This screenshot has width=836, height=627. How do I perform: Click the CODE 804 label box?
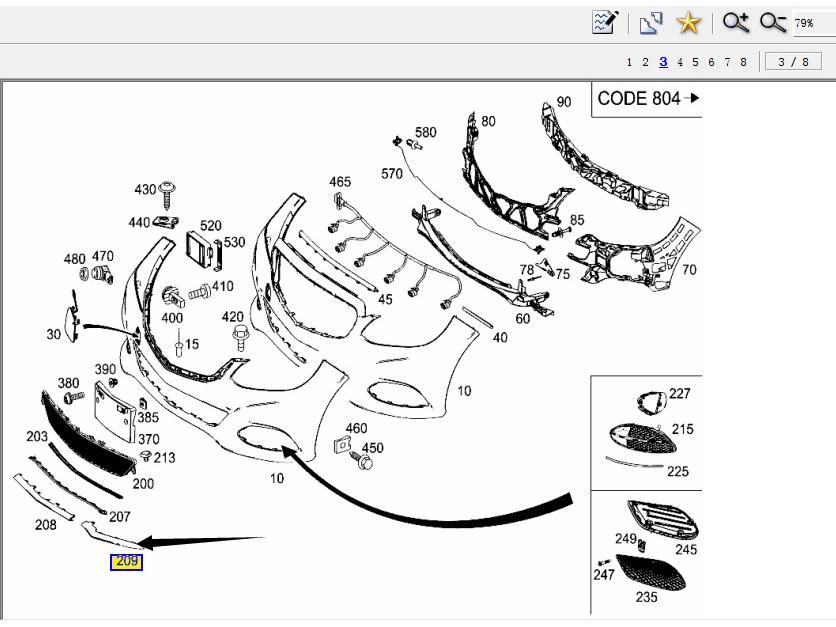646,99
